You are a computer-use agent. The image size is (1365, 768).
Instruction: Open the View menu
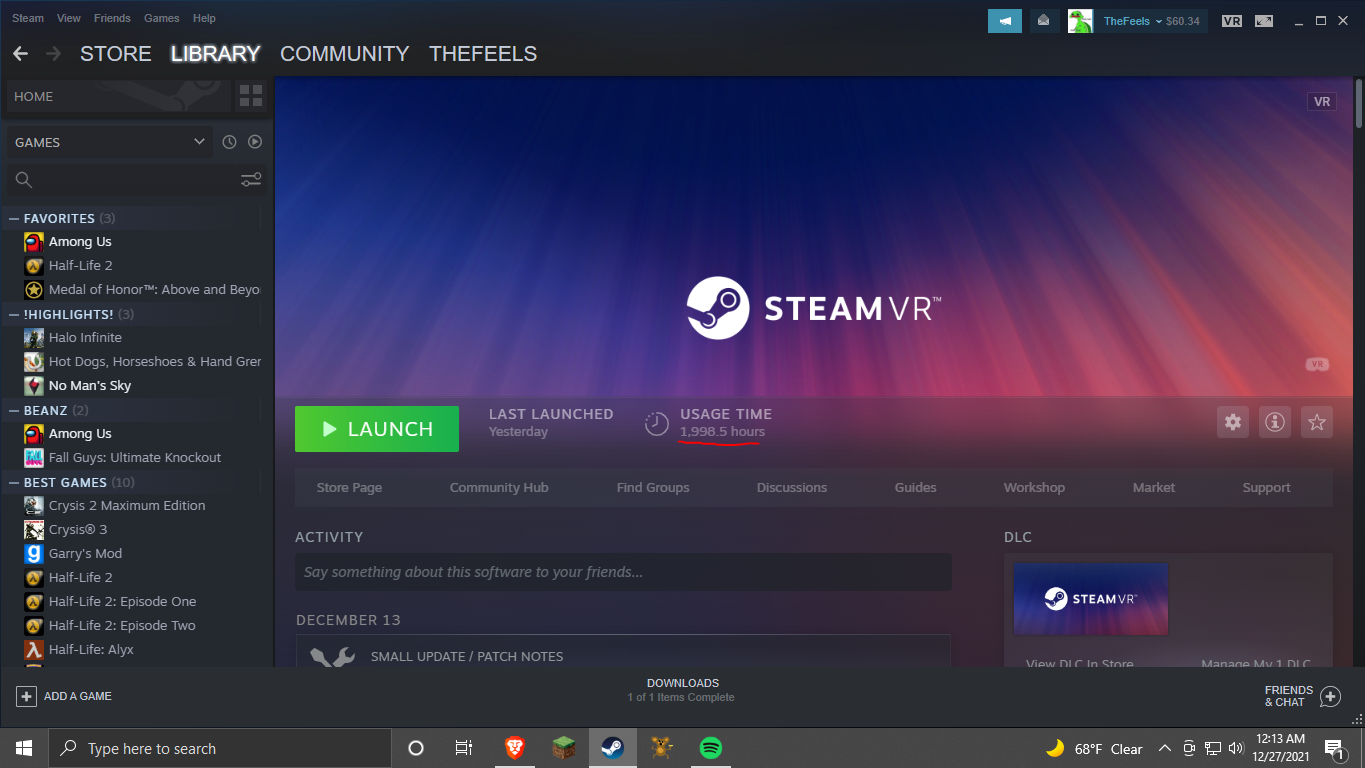click(69, 18)
